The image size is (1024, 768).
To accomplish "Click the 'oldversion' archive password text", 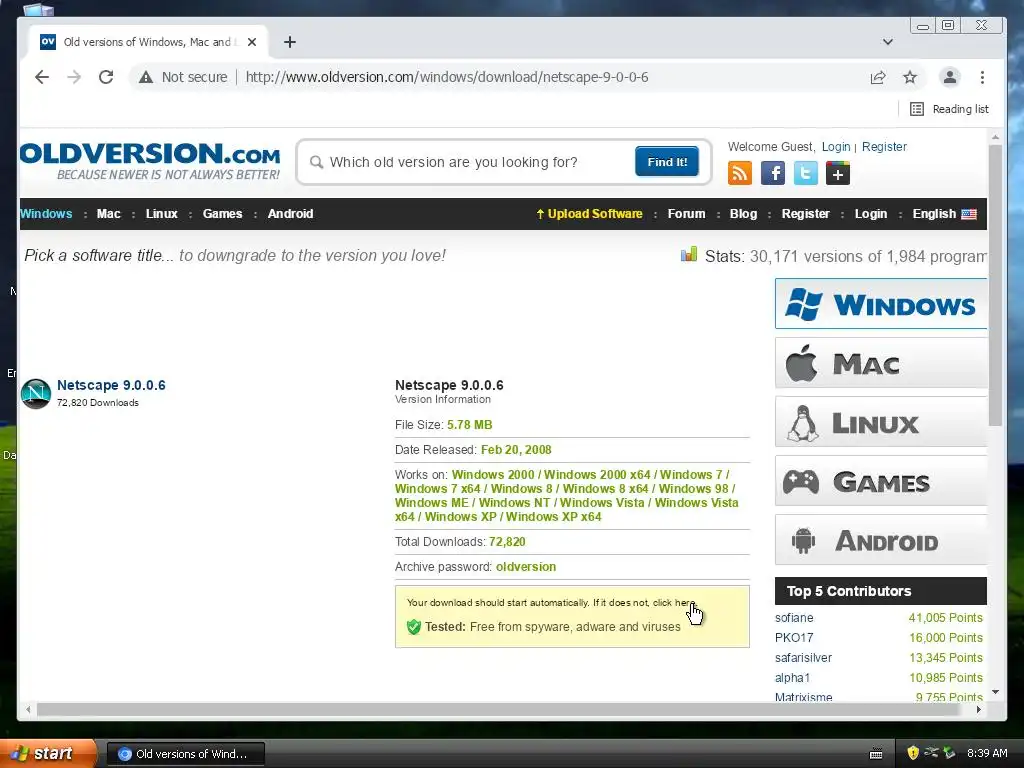I will point(526,567).
